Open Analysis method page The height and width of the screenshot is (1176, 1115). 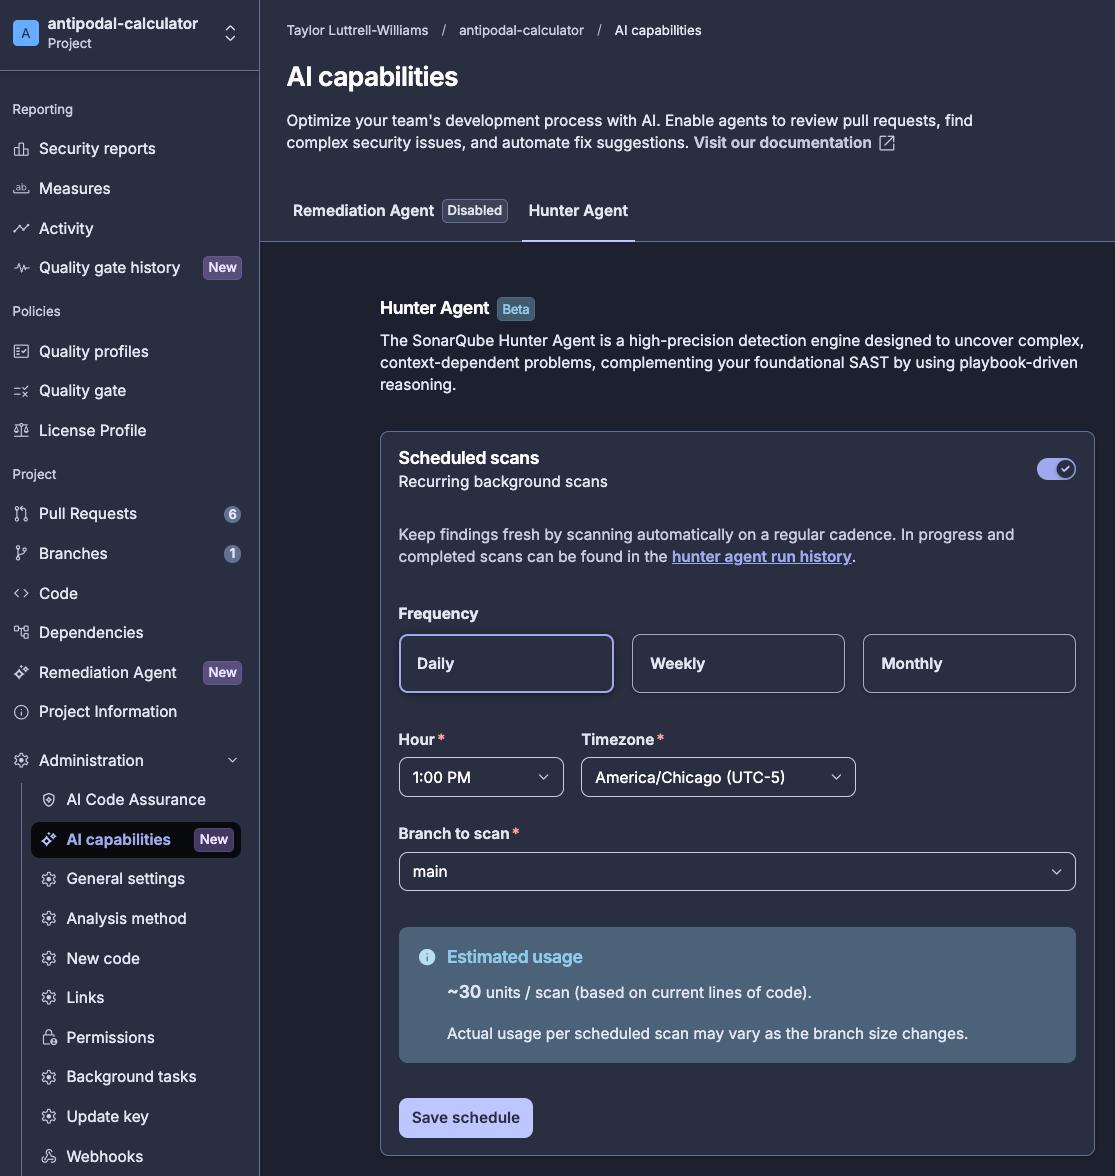[136, 919]
